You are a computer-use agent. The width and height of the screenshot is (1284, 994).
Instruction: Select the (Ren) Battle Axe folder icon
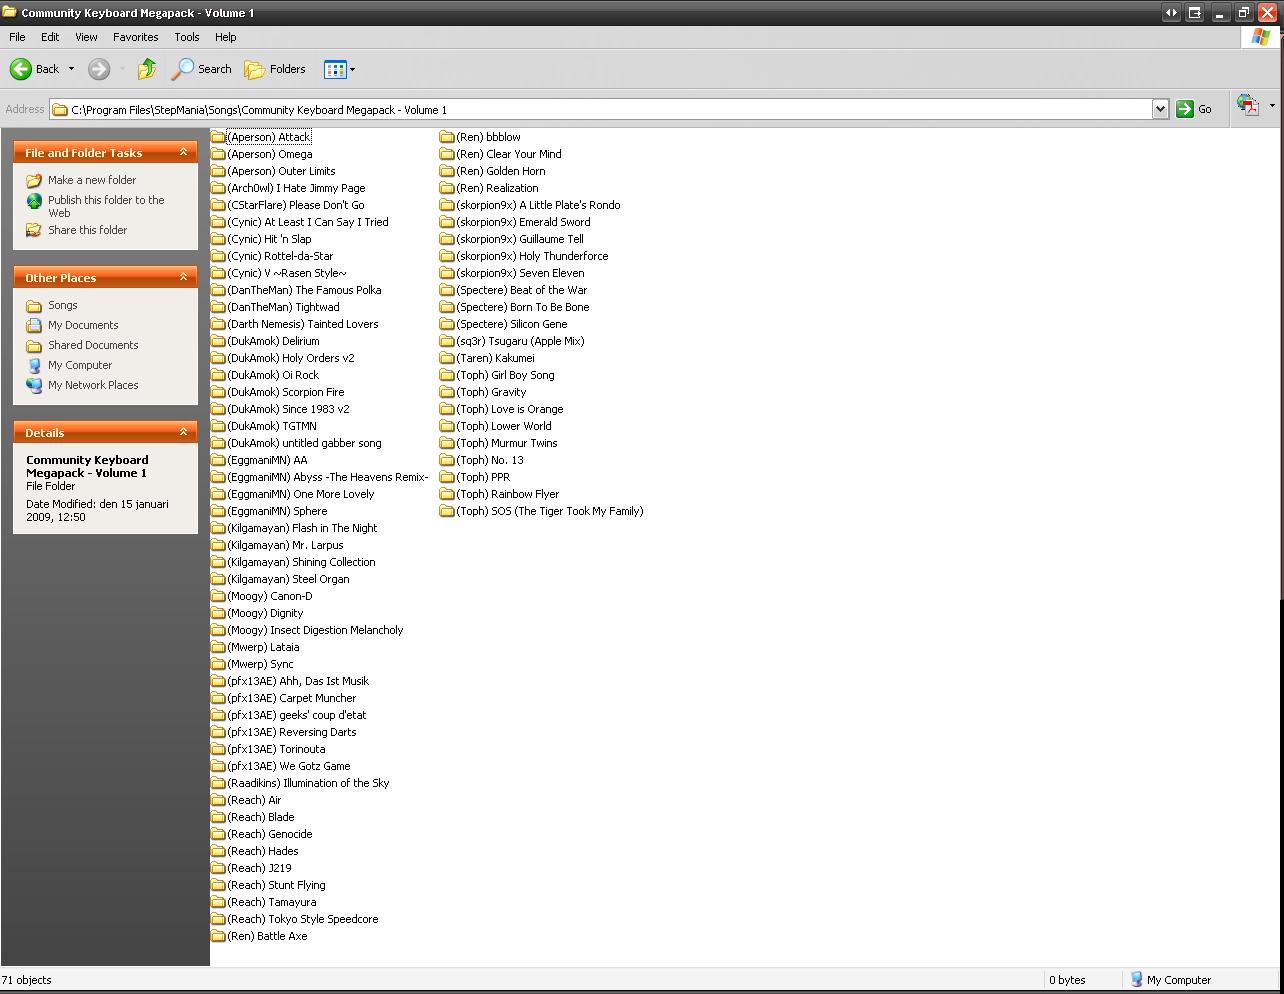tap(218, 936)
